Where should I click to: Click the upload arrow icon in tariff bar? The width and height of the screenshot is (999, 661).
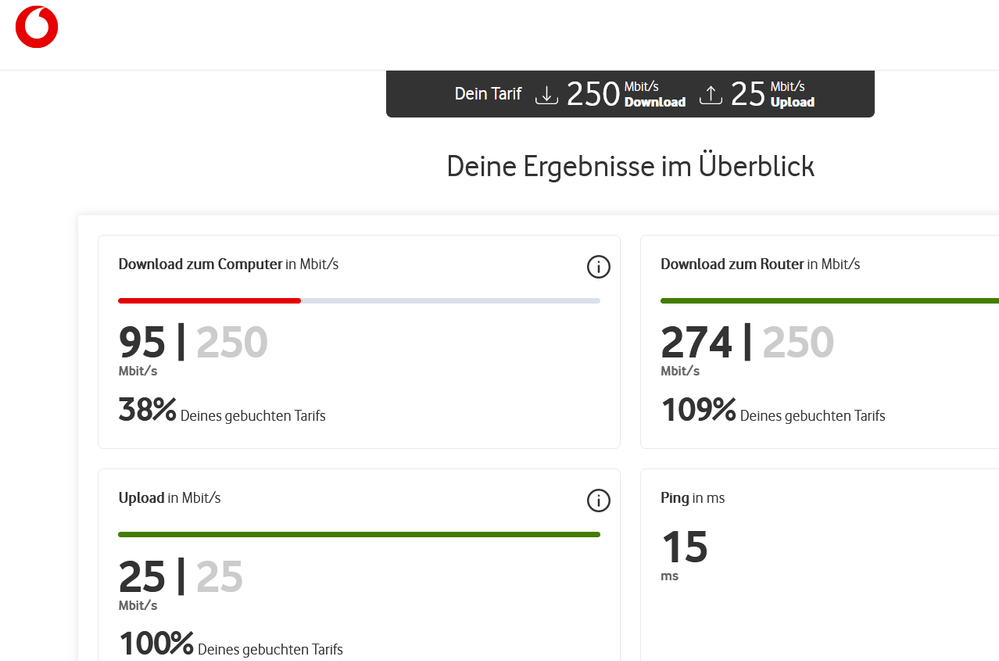pos(710,95)
